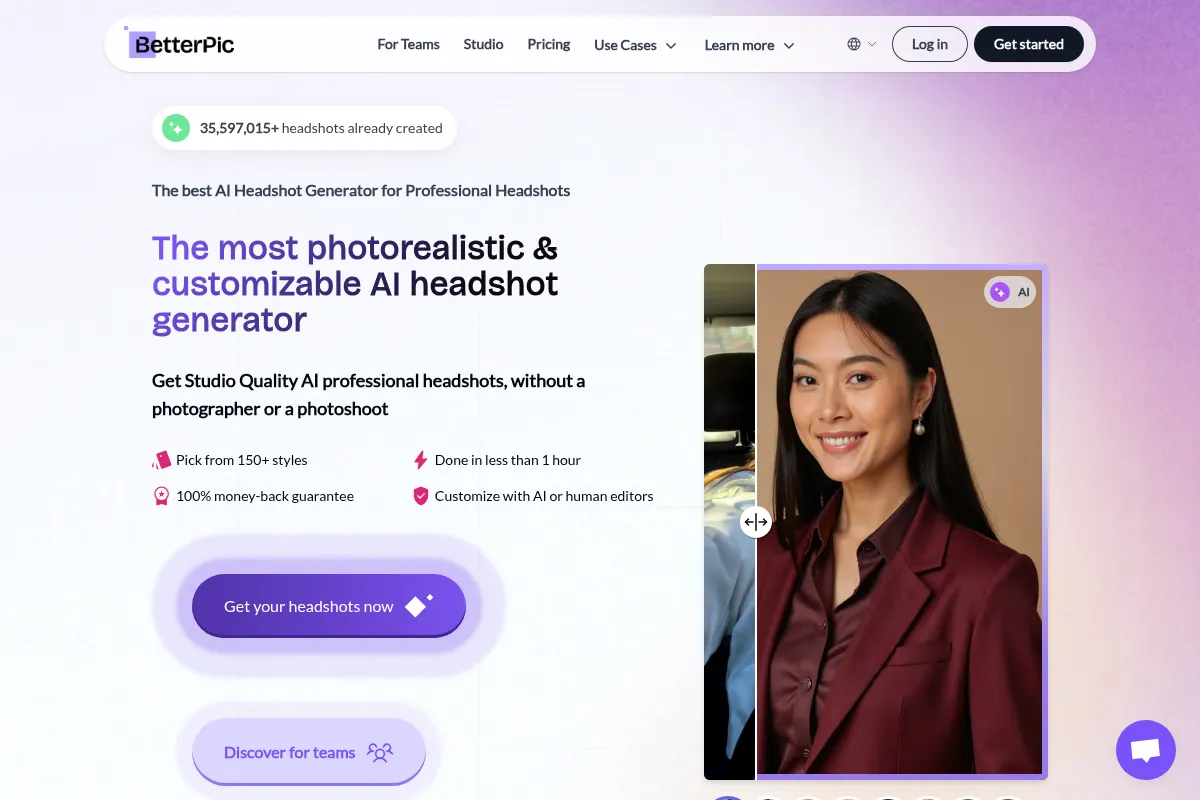Click the best AI Headshot Generator subtitle
1200x800 pixels.
pos(361,190)
